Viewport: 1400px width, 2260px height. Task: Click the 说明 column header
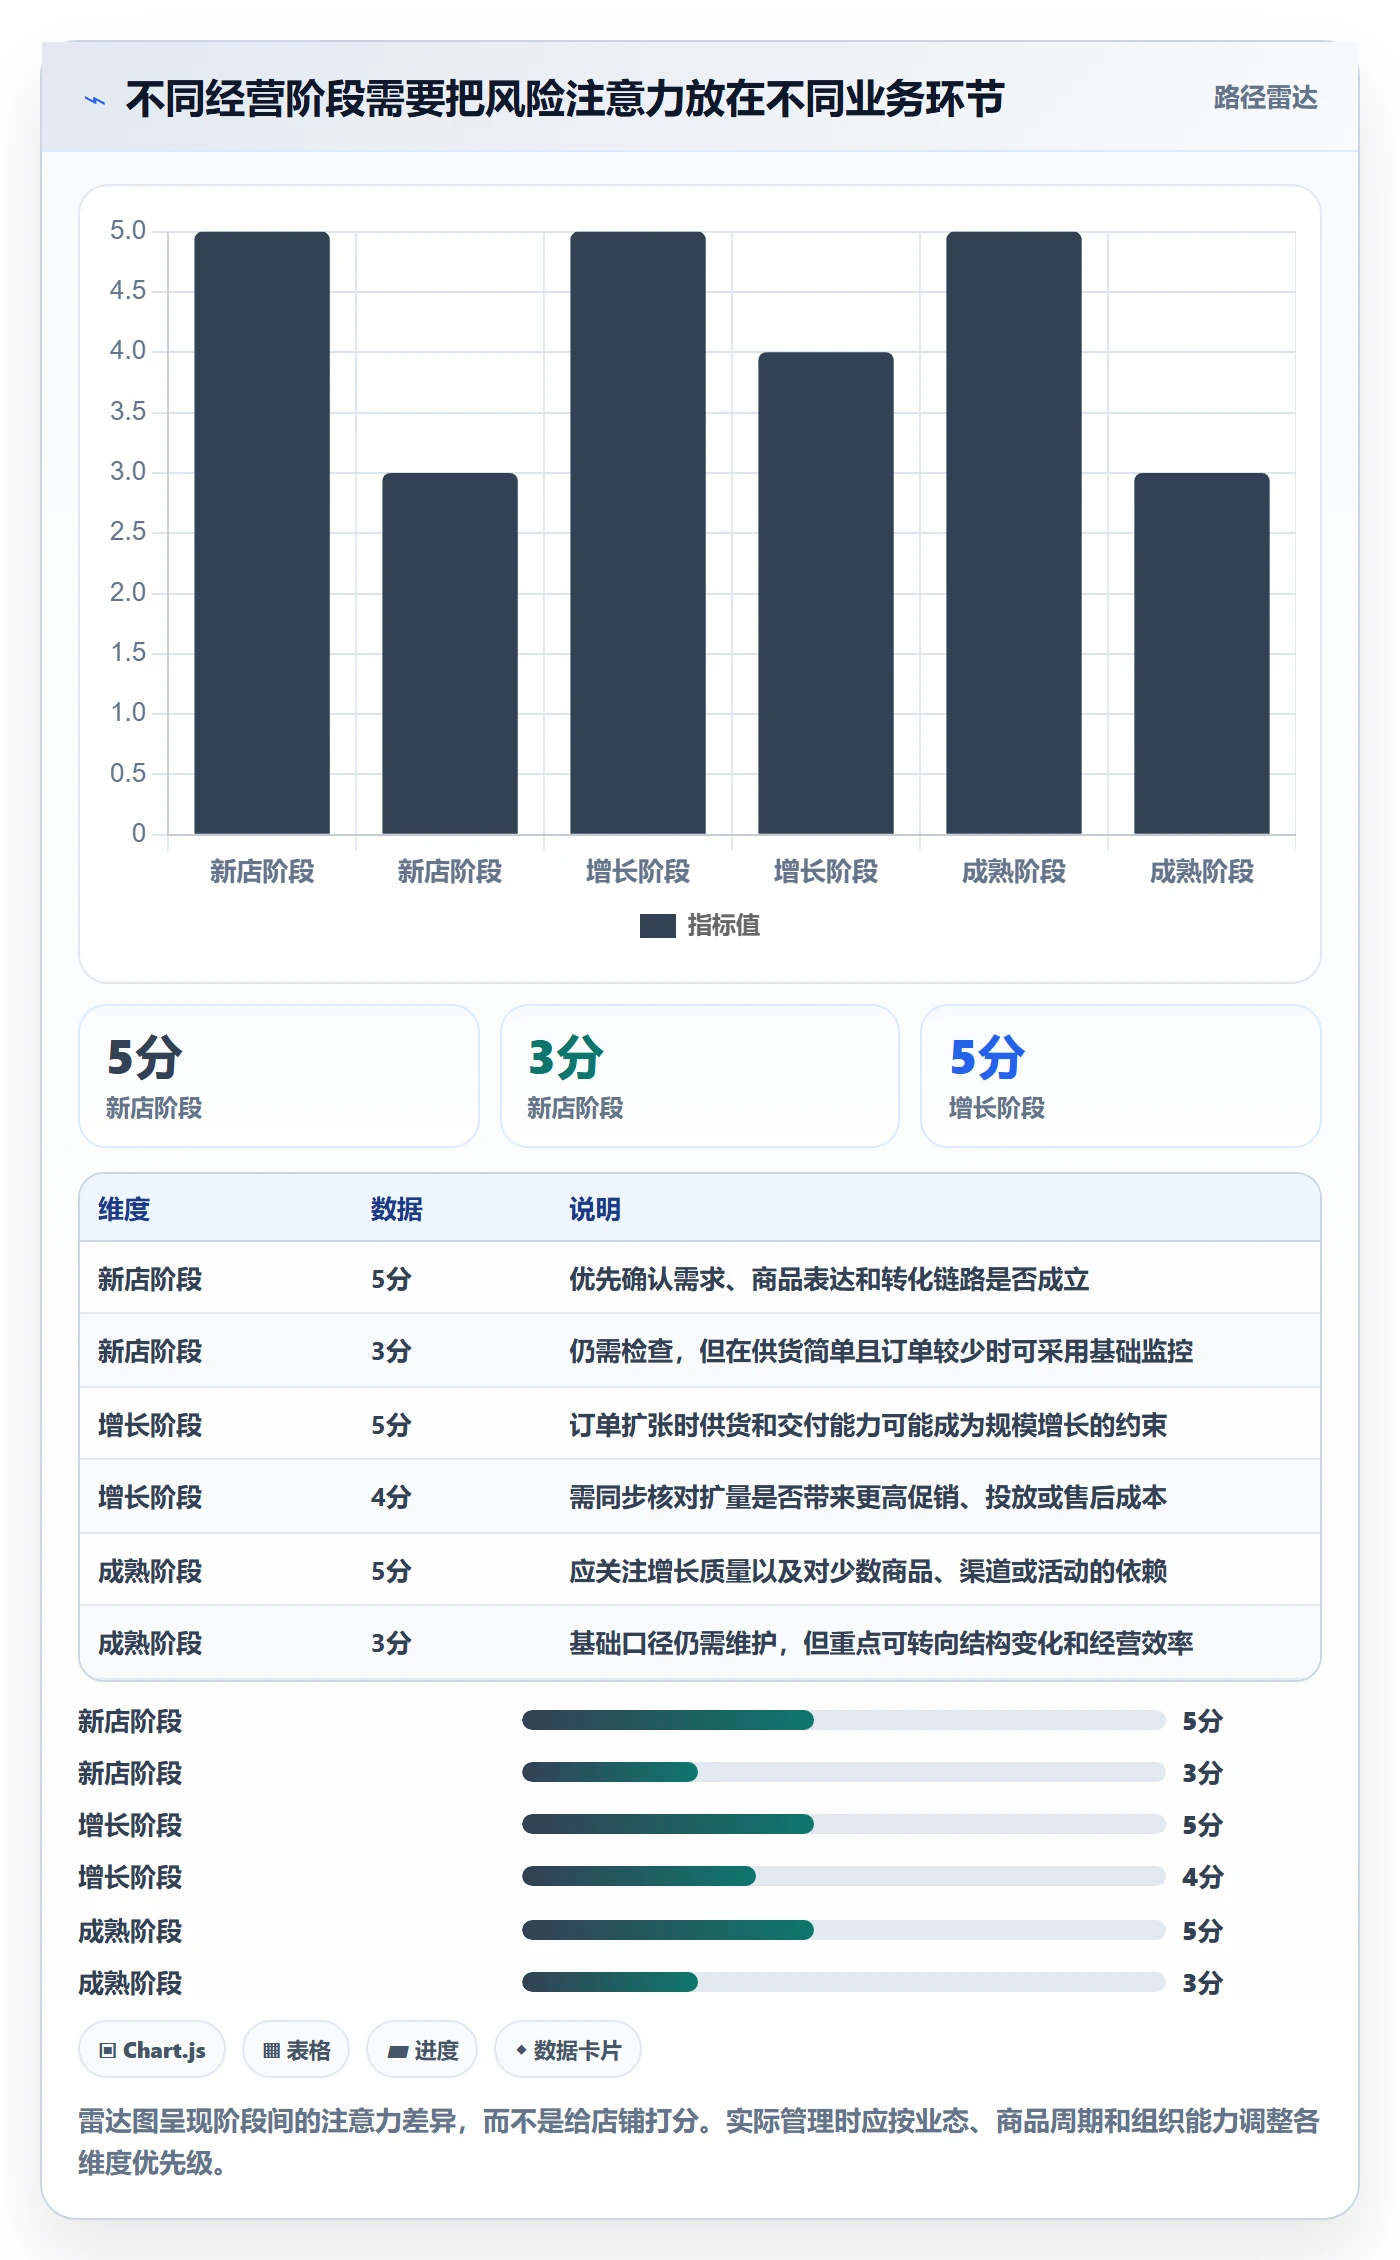click(x=595, y=1209)
